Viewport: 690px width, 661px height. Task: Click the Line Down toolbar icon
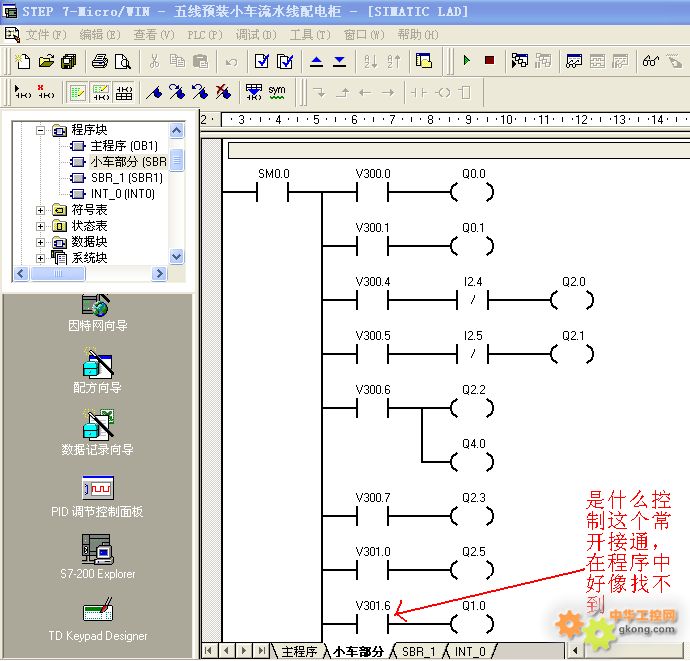319,92
